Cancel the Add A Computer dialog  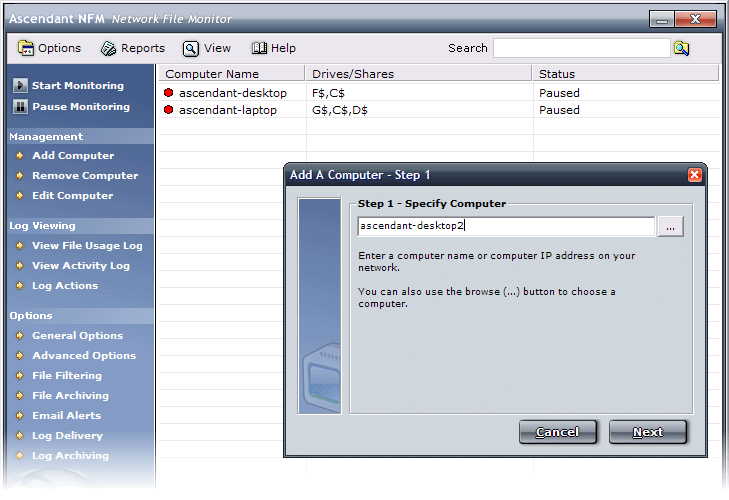coord(557,432)
